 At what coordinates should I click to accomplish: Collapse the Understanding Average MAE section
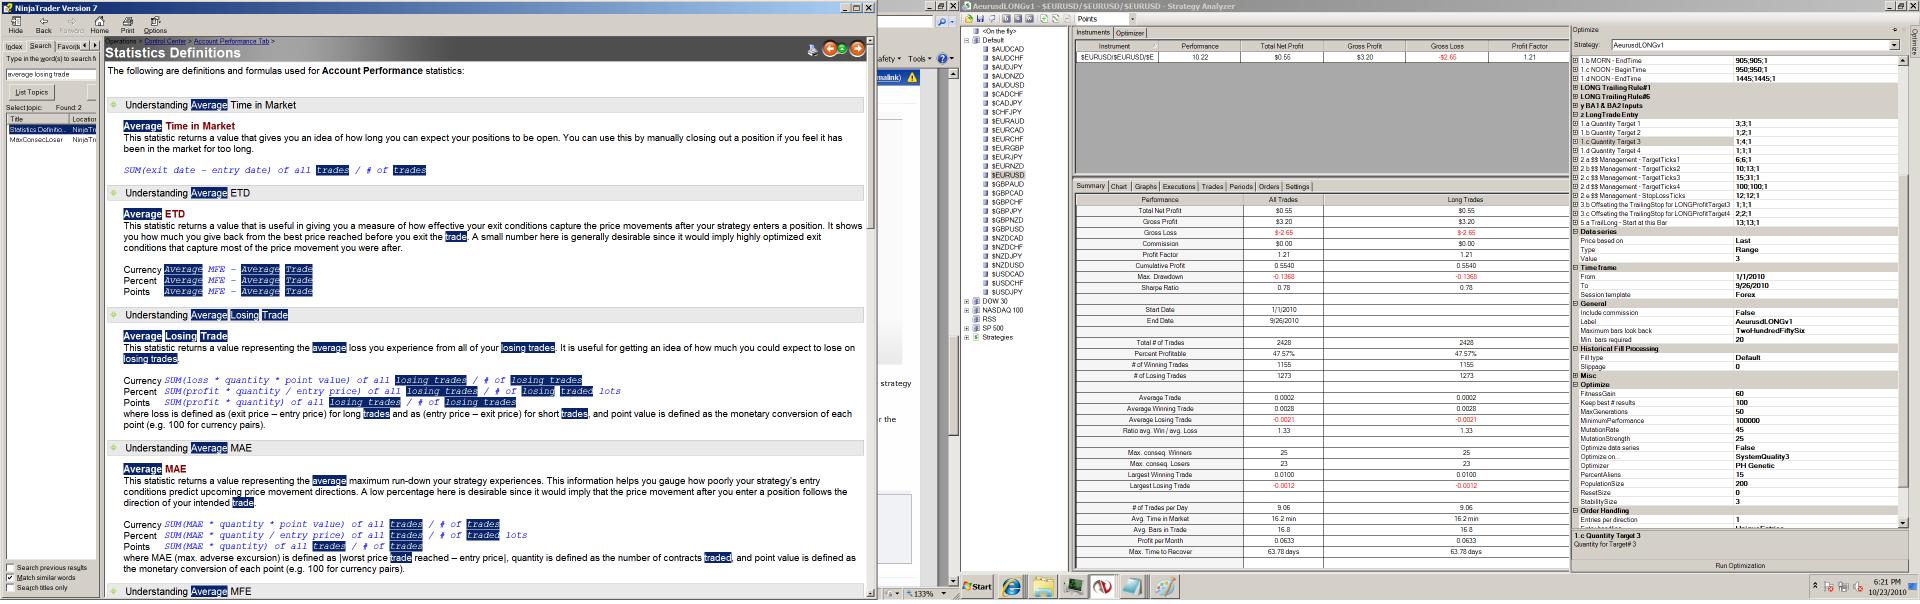[x=114, y=448]
